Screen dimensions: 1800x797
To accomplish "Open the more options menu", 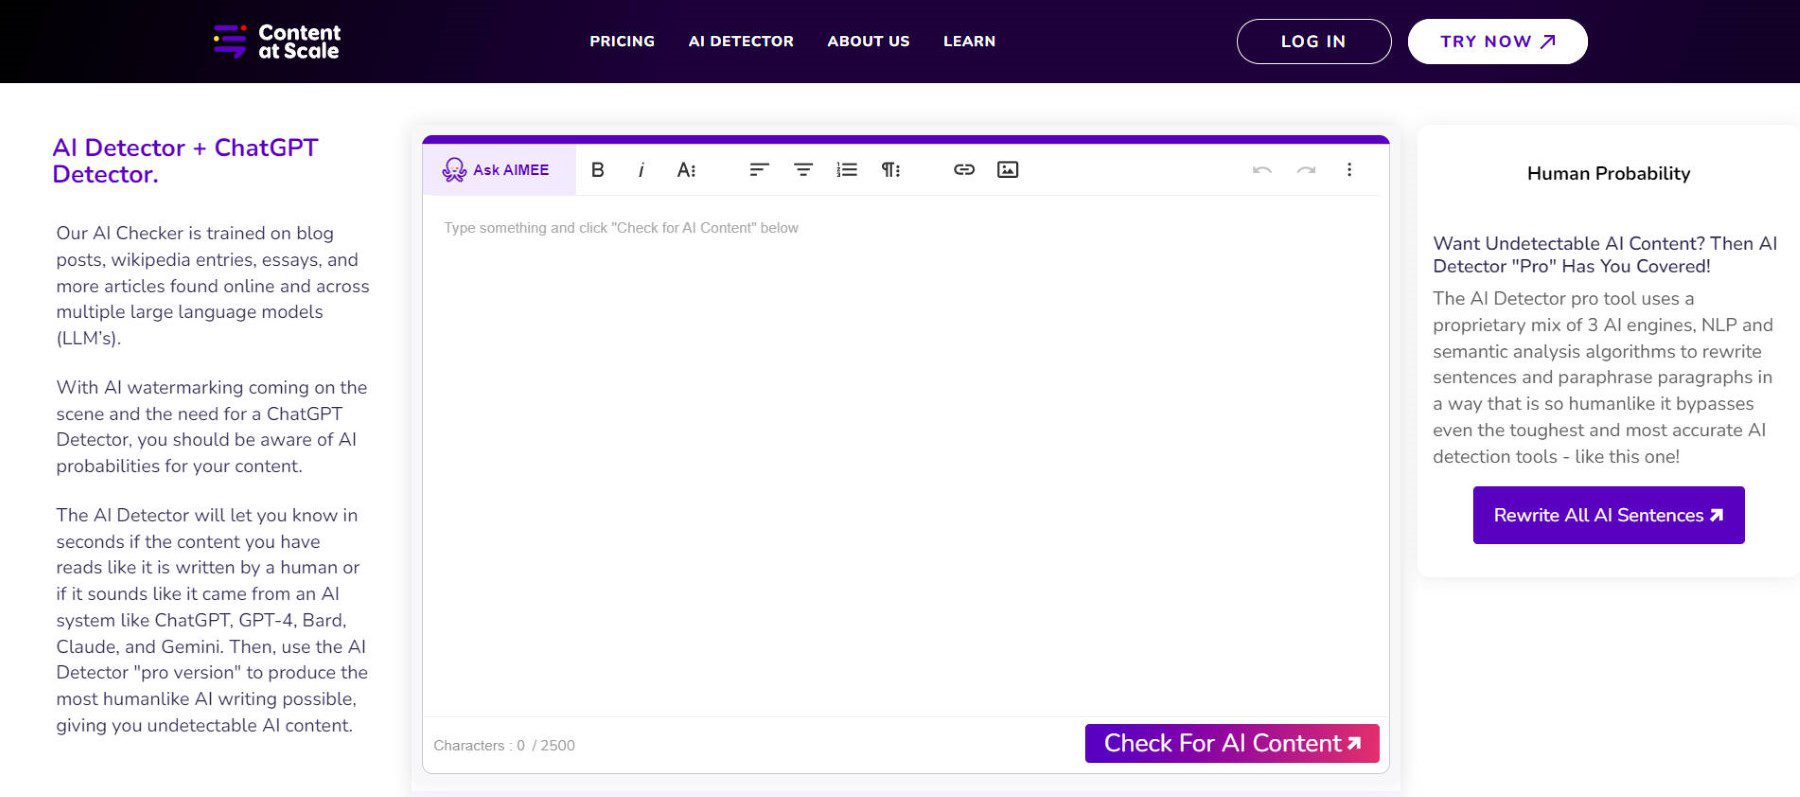I will pos(1349,170).
